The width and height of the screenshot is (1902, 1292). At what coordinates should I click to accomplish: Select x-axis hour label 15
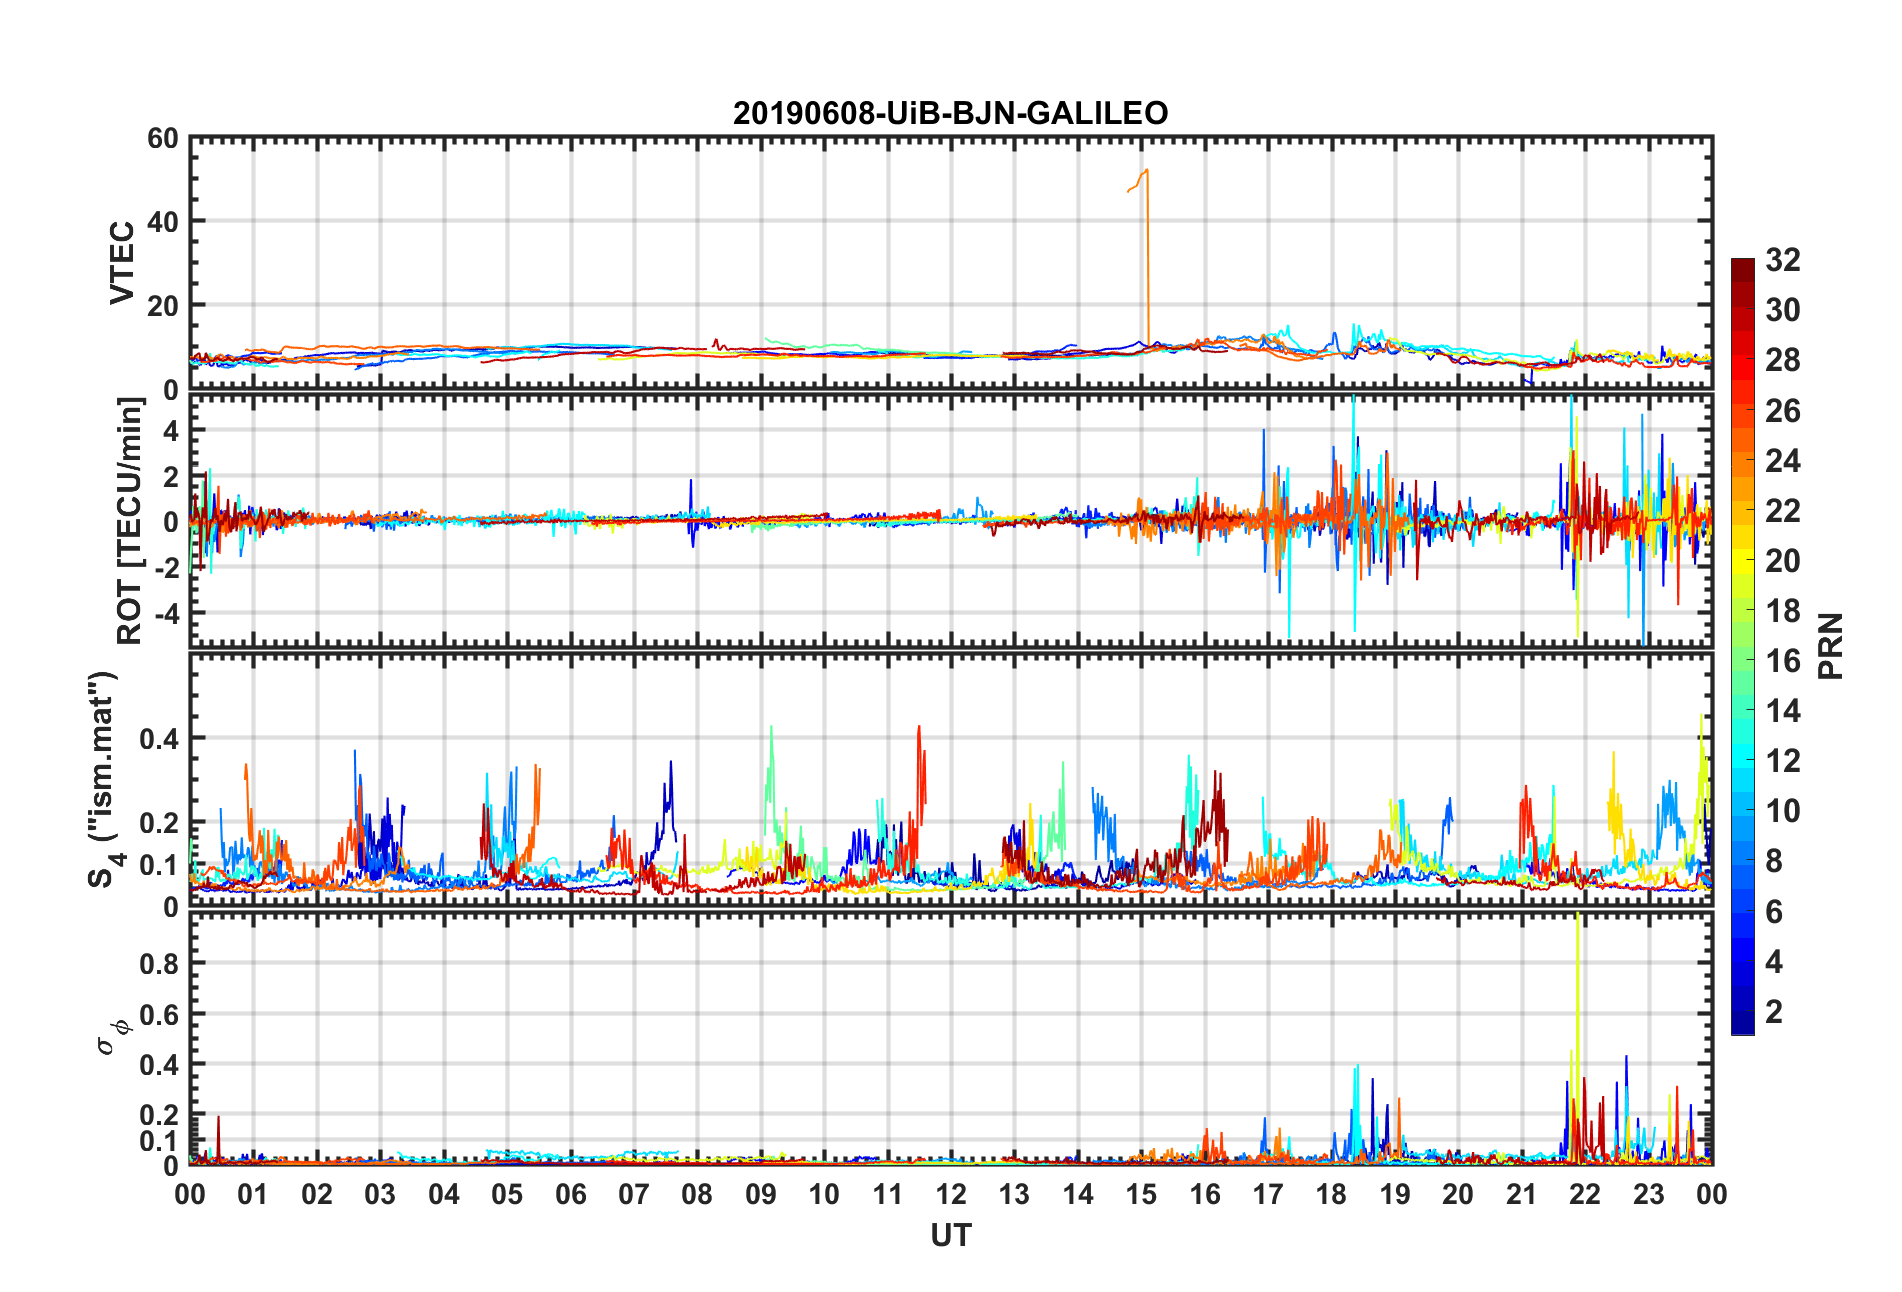(x=1141, y=1194)
